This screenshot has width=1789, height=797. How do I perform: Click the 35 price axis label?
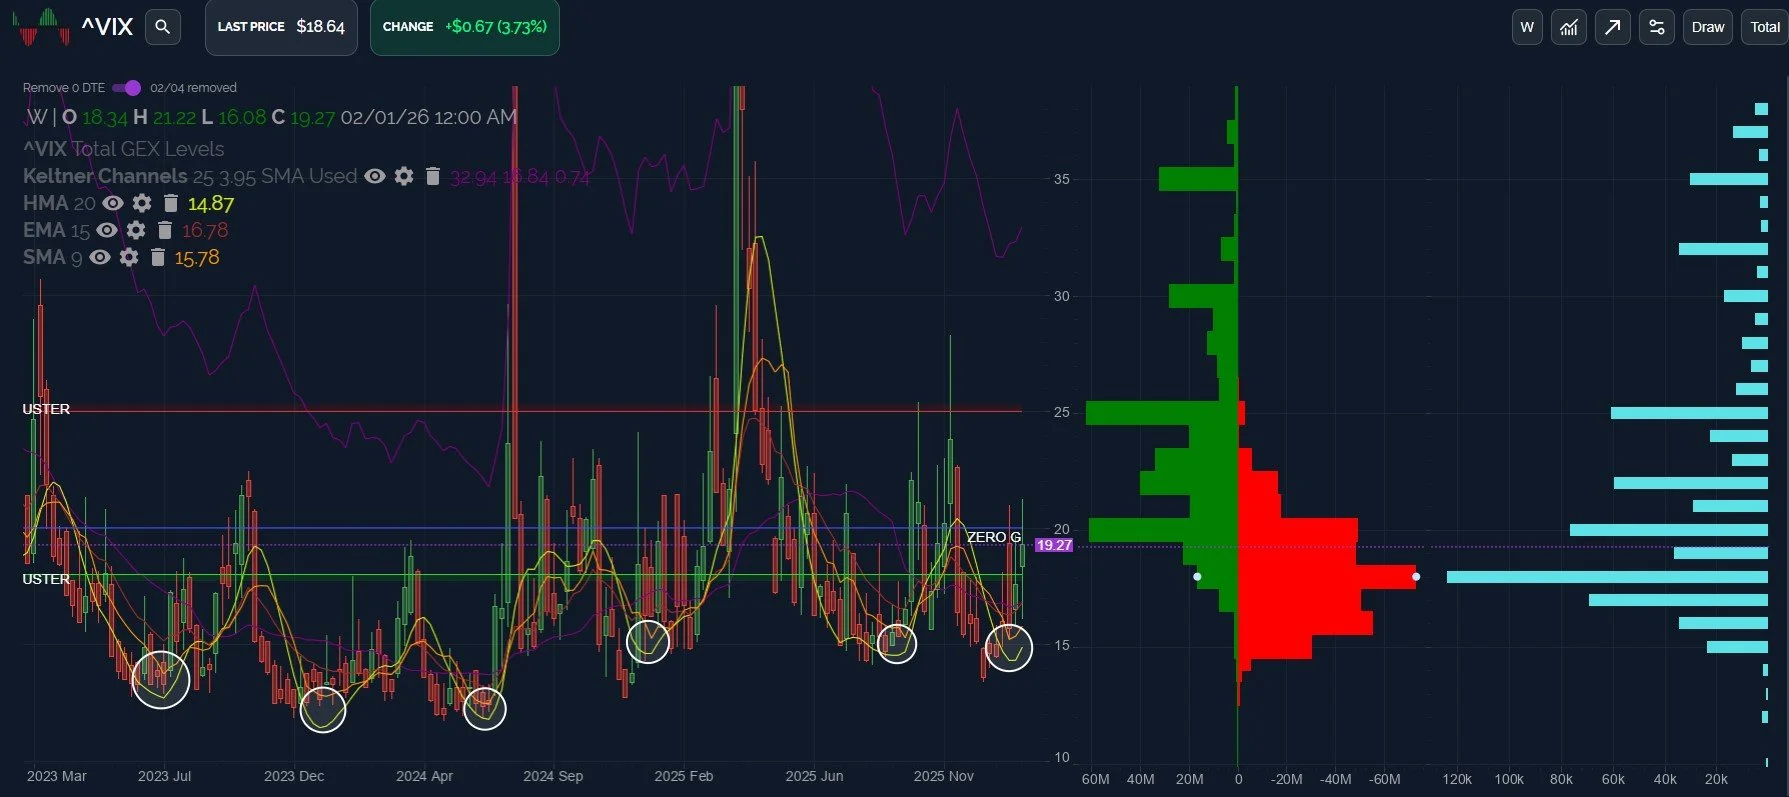(1061, 179)
